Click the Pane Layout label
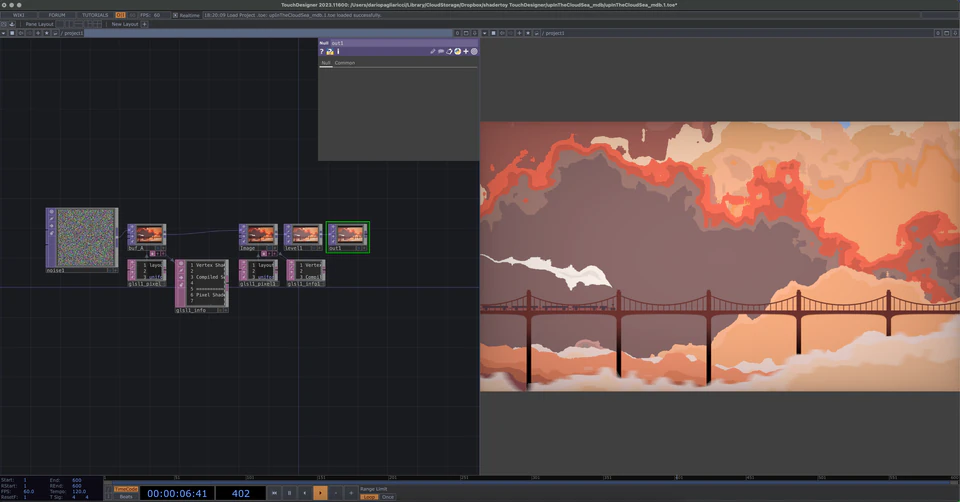Image resolution: width=960 pixels, height=502 pixels. 39,24
